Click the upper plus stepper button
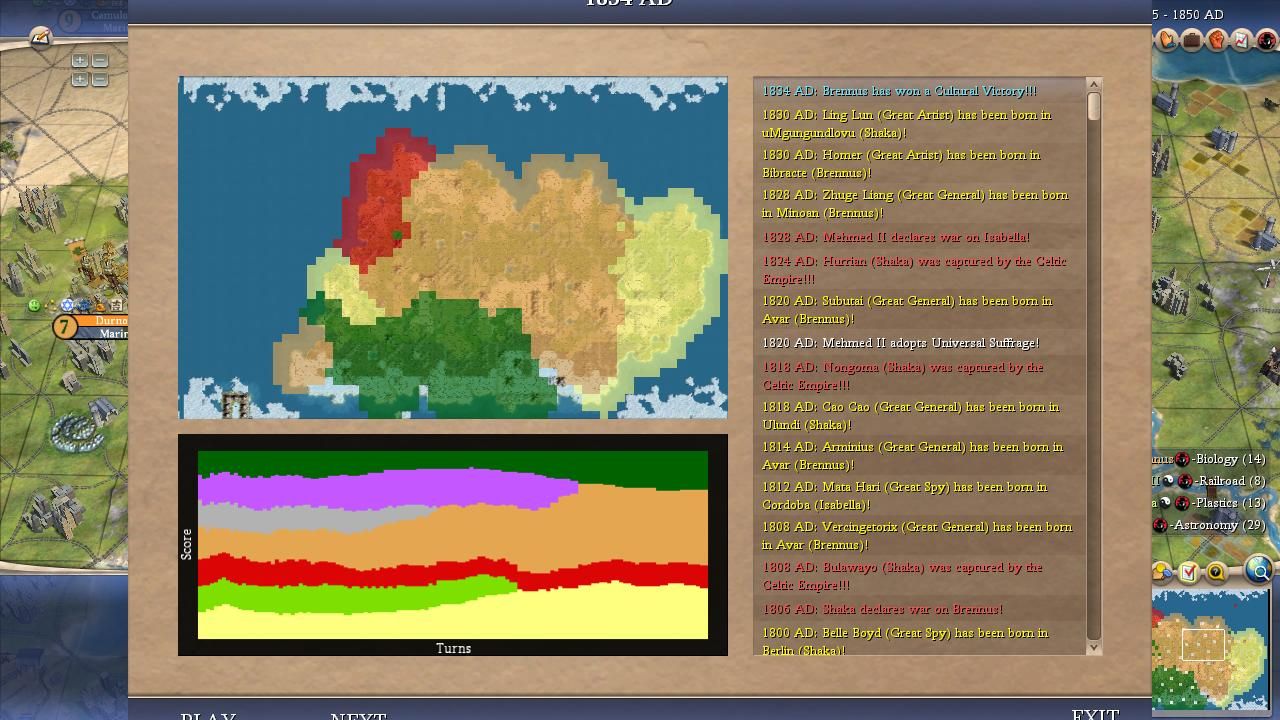1280x720 pixels. click(80, 61)
